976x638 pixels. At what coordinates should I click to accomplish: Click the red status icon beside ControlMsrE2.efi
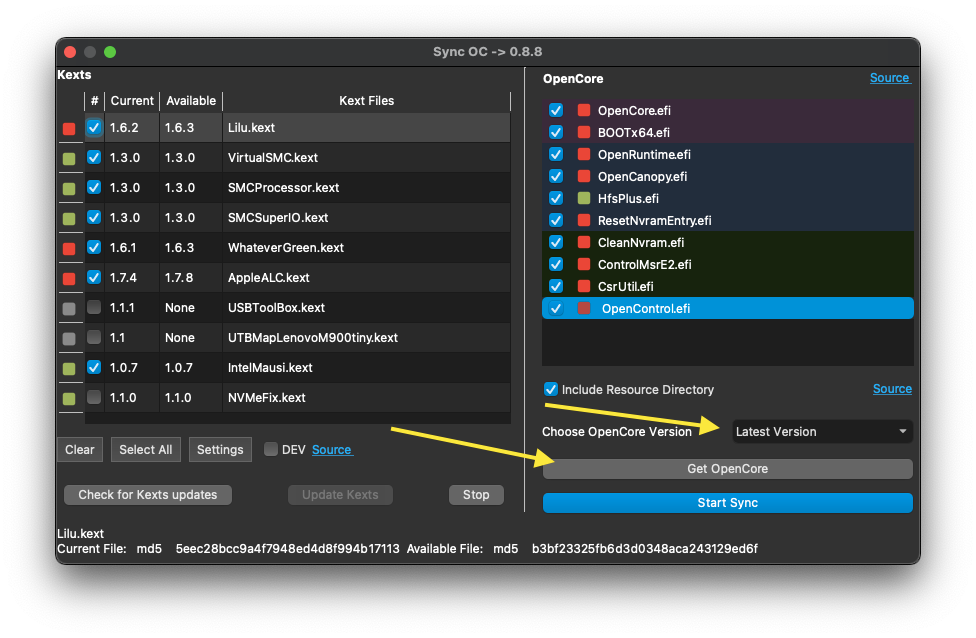tap(584, 265)
